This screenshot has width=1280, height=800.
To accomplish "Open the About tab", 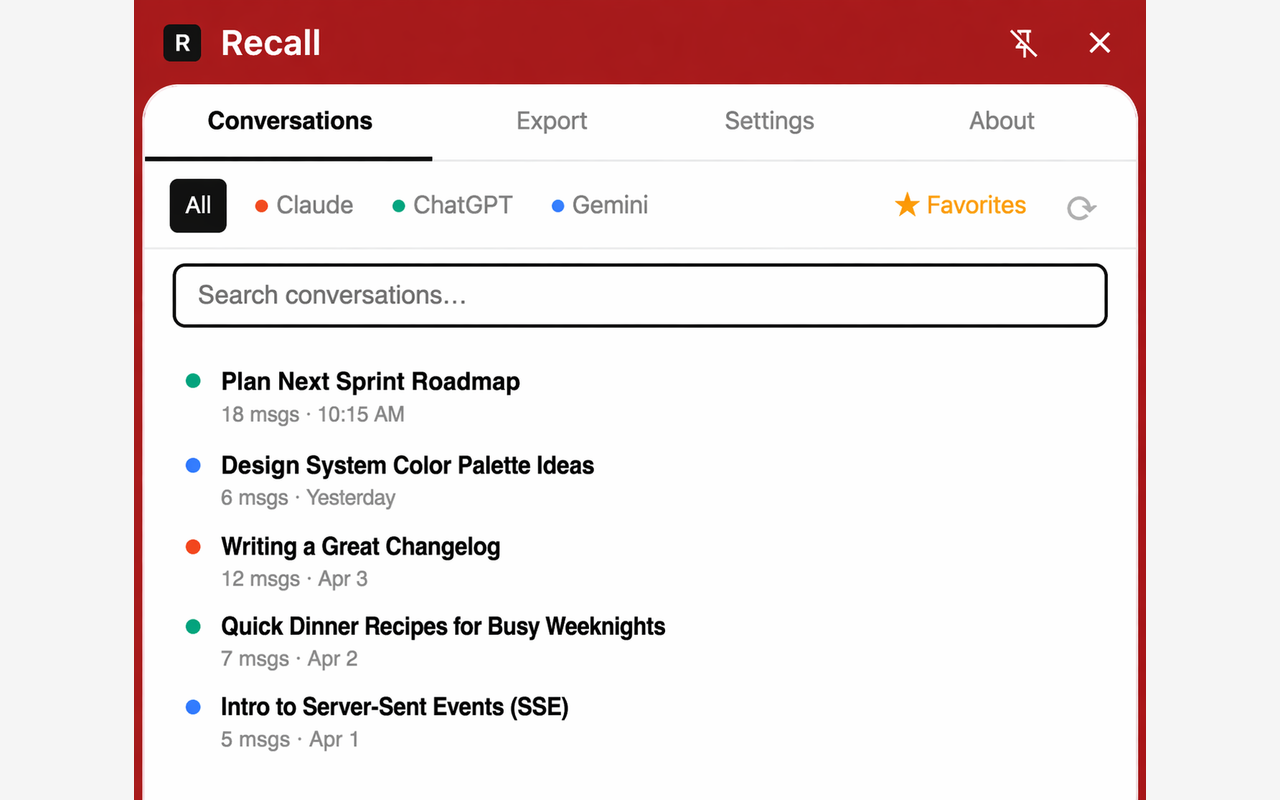I will click(x=1001, y=120).
